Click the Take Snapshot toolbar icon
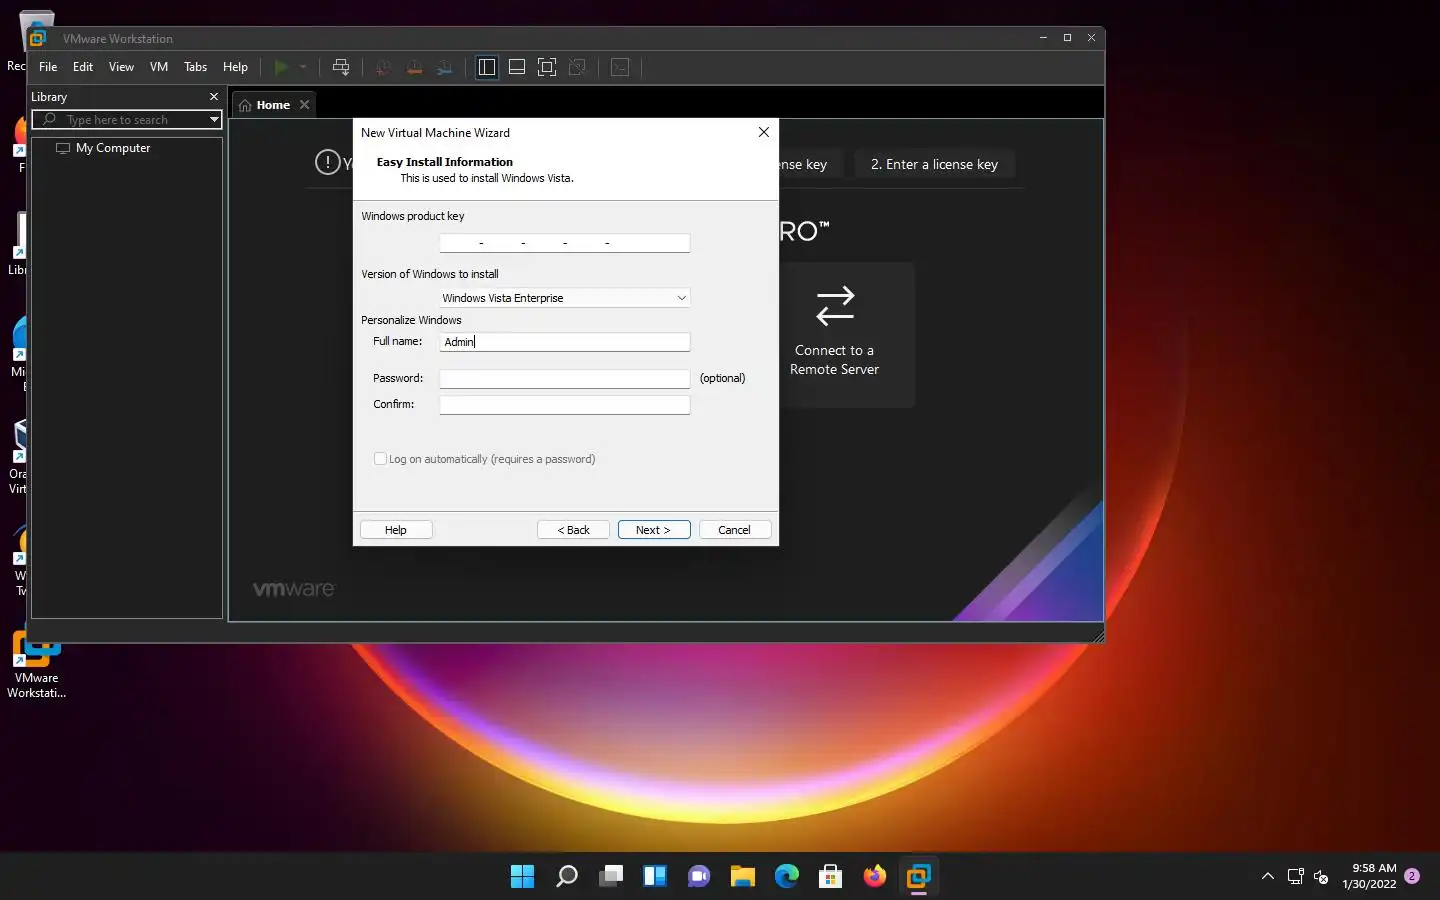Image resolution: width=1440 pixels, height=900 pixels. (382, 67)
